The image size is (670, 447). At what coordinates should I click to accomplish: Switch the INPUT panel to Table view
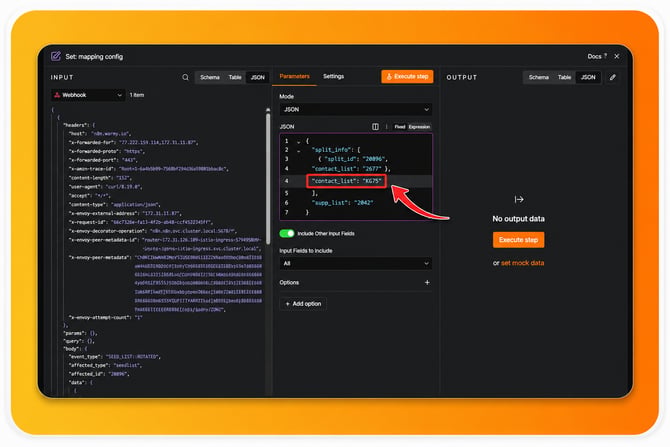[x=235, y=77]
